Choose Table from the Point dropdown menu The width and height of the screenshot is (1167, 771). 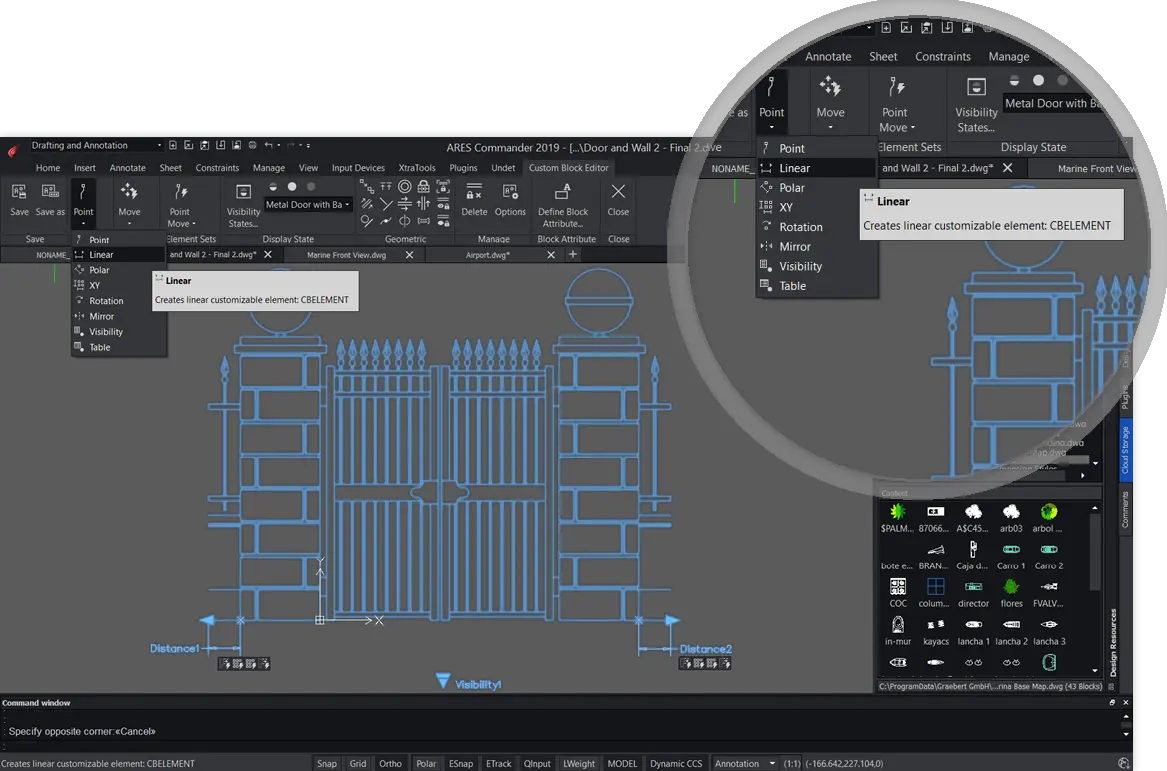pos(118,348)
